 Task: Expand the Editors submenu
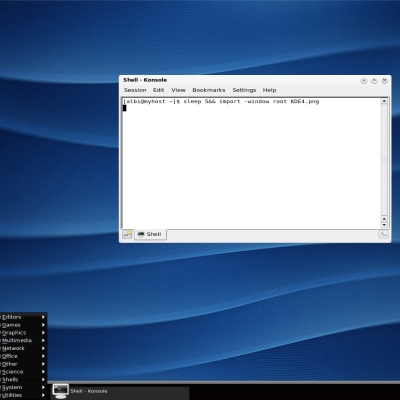pos(23,317)
